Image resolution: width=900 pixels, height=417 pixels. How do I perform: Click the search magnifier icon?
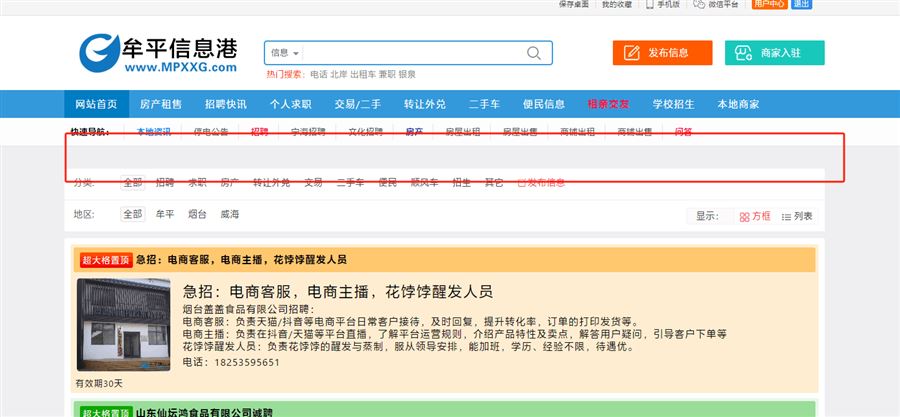[535, 53]
